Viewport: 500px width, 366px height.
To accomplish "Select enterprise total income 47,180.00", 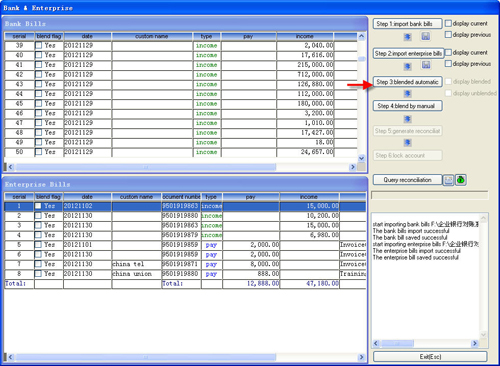I will 309,284.
